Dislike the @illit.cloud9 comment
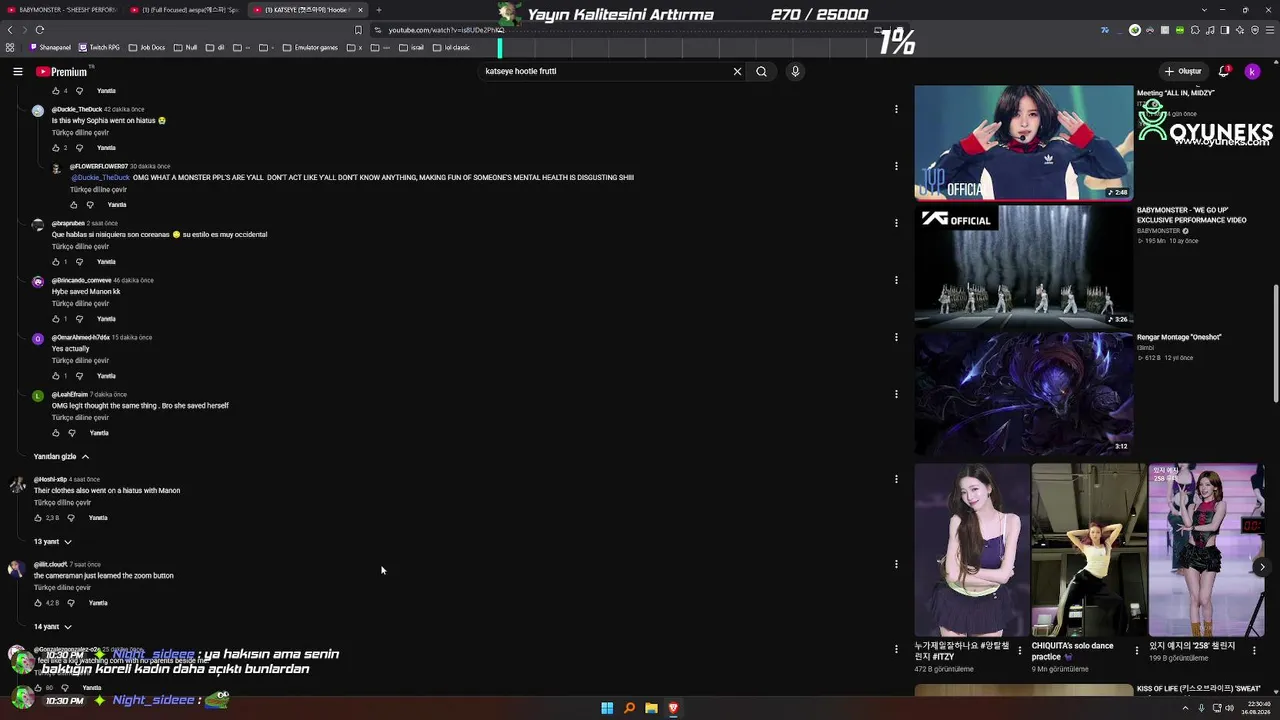 pyautogui.click(x=70, y=603)
